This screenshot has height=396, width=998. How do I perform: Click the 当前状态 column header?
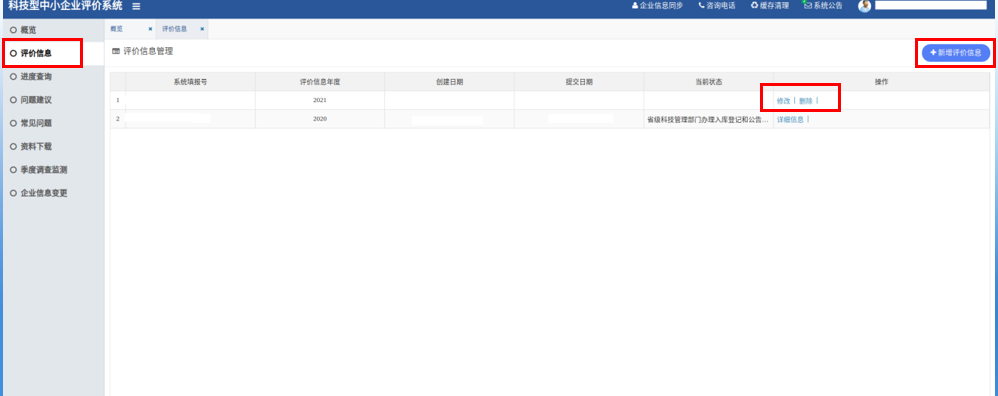(708, 82)
